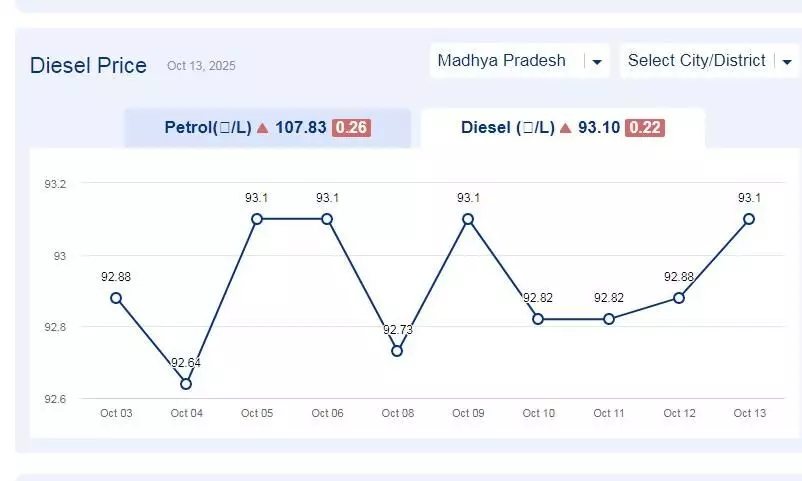Click the Oct 08 data point 92.73

click(397, 351)
